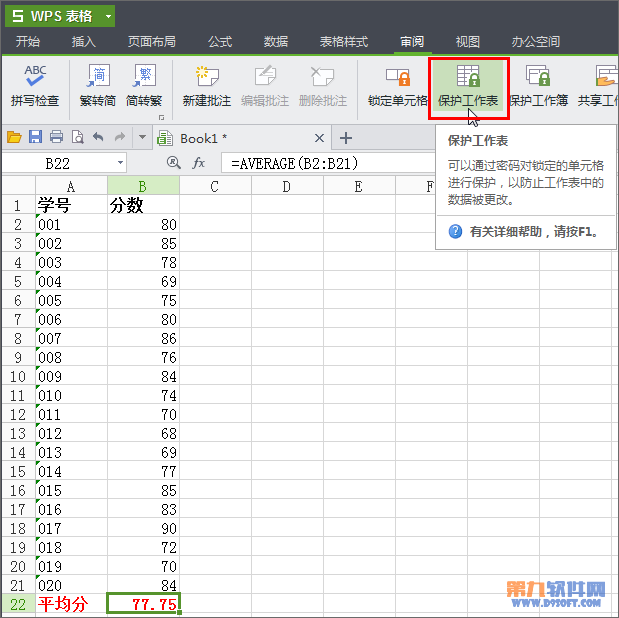Click the score cell 90 in row 18
The image size is (619, 618).
(x=143, y=528)
